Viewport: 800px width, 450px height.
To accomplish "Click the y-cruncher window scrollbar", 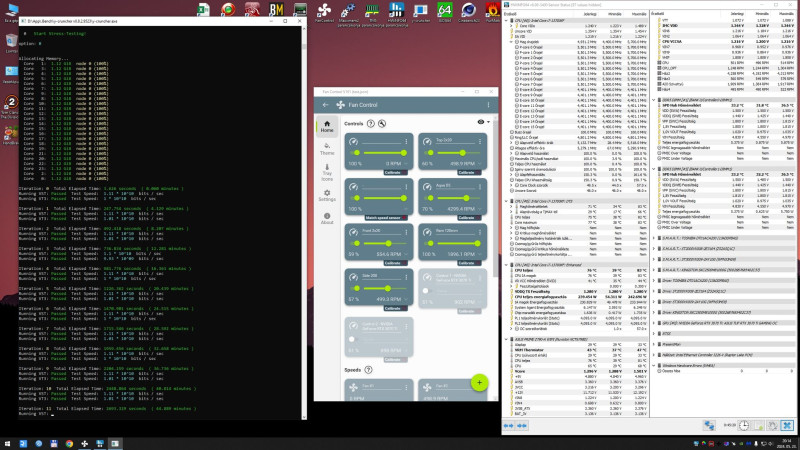I will (x=304, y=223).
